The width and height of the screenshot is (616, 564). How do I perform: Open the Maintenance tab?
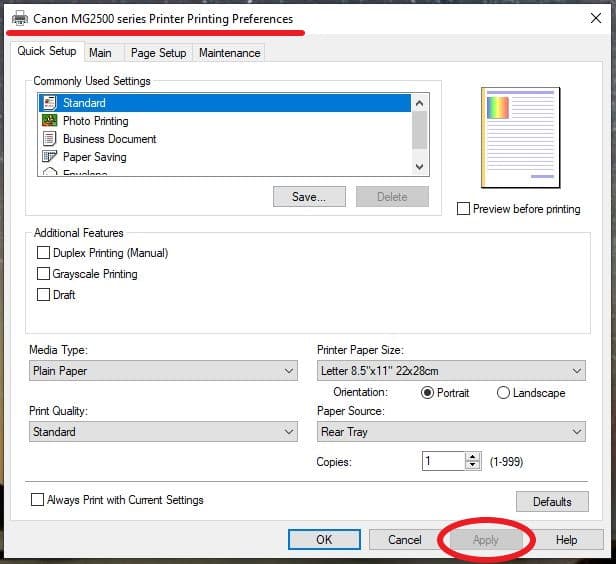coord(229,53)
